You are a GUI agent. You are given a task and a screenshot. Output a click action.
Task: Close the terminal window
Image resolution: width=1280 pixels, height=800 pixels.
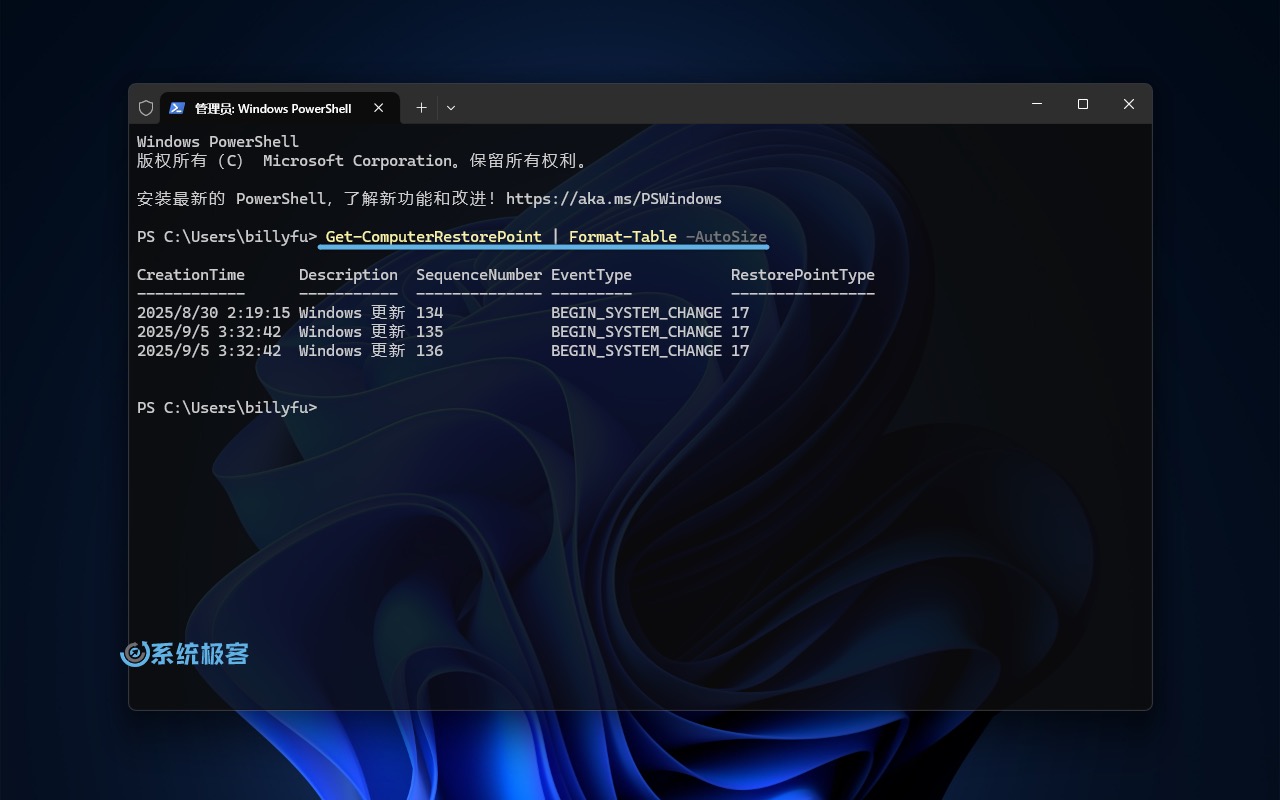click(1129, 104)
